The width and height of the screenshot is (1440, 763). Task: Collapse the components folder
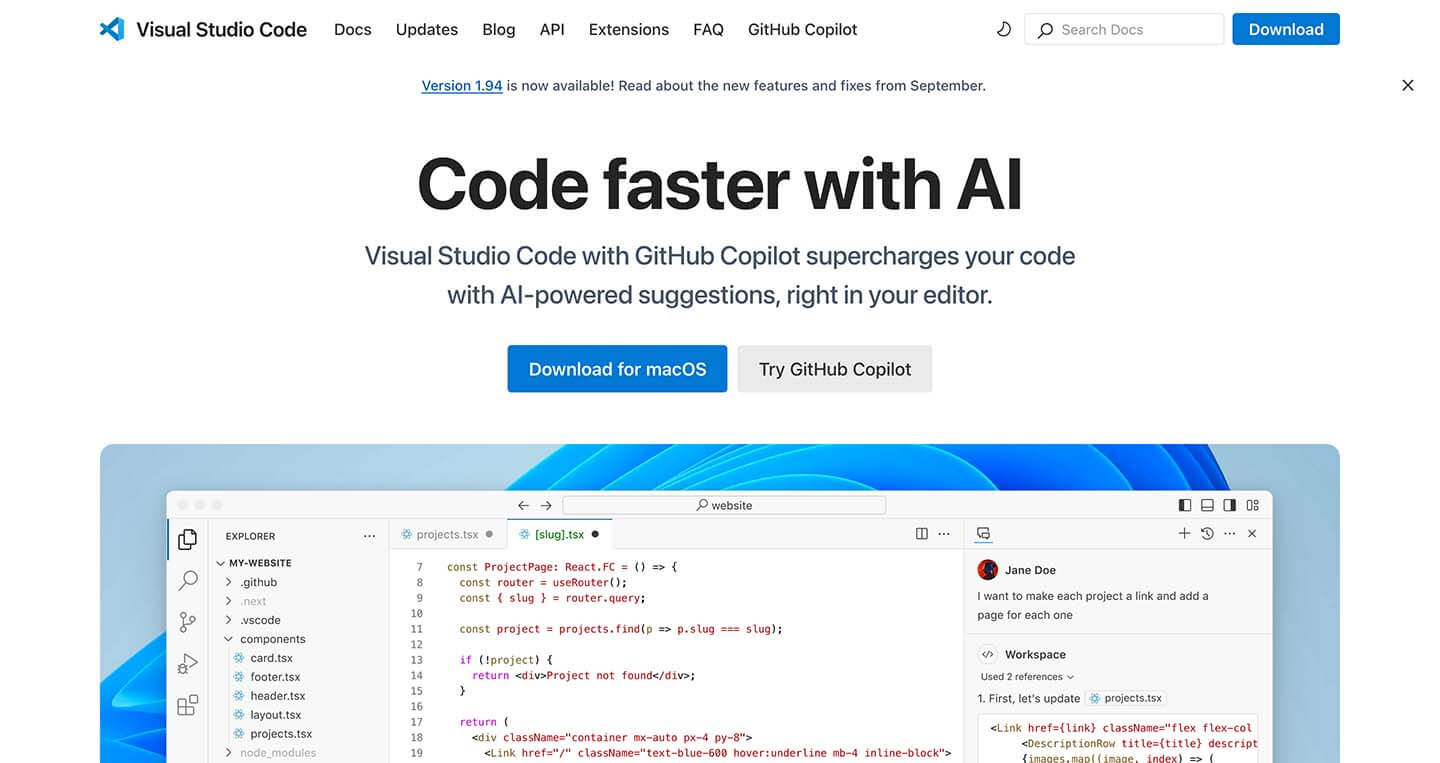[x=229, y=639]
